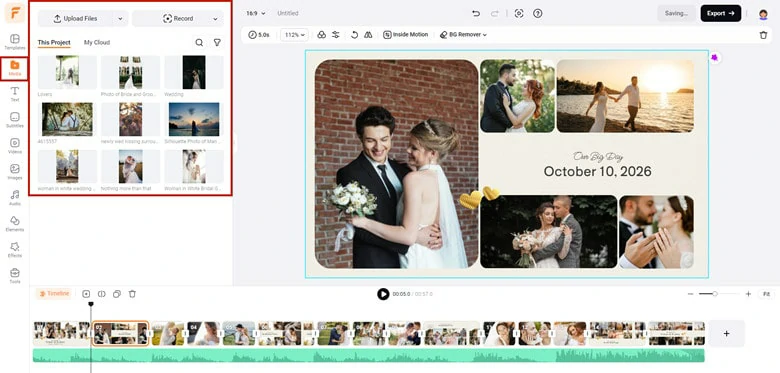Screen dimensions: 780x373
Task: Delete the scene with timeline trash icon
Action: click(132, 294)
